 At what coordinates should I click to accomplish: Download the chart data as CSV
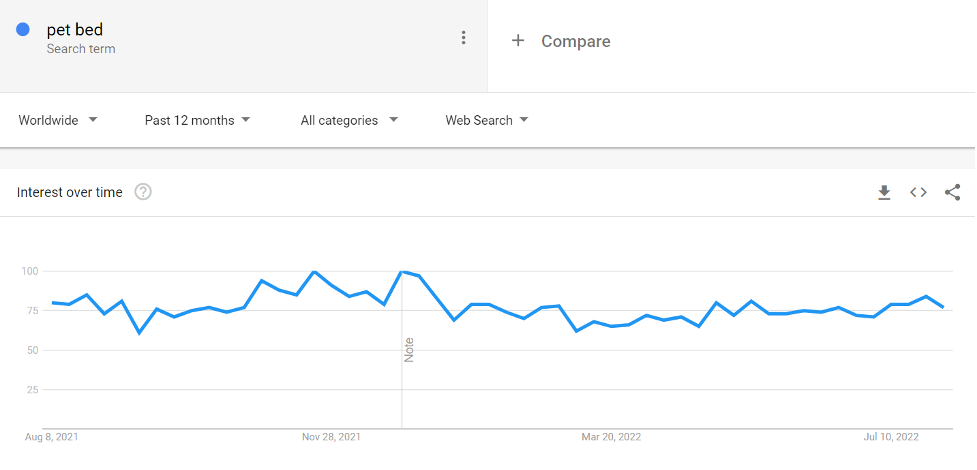pyautogui.click(x=884, y=192)
